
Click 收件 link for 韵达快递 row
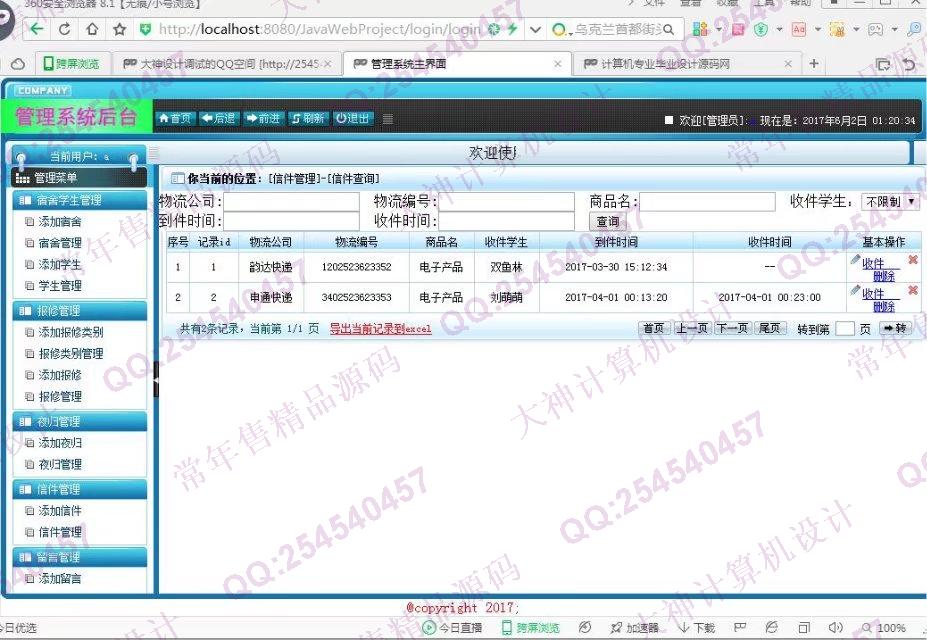click(873, 263)
